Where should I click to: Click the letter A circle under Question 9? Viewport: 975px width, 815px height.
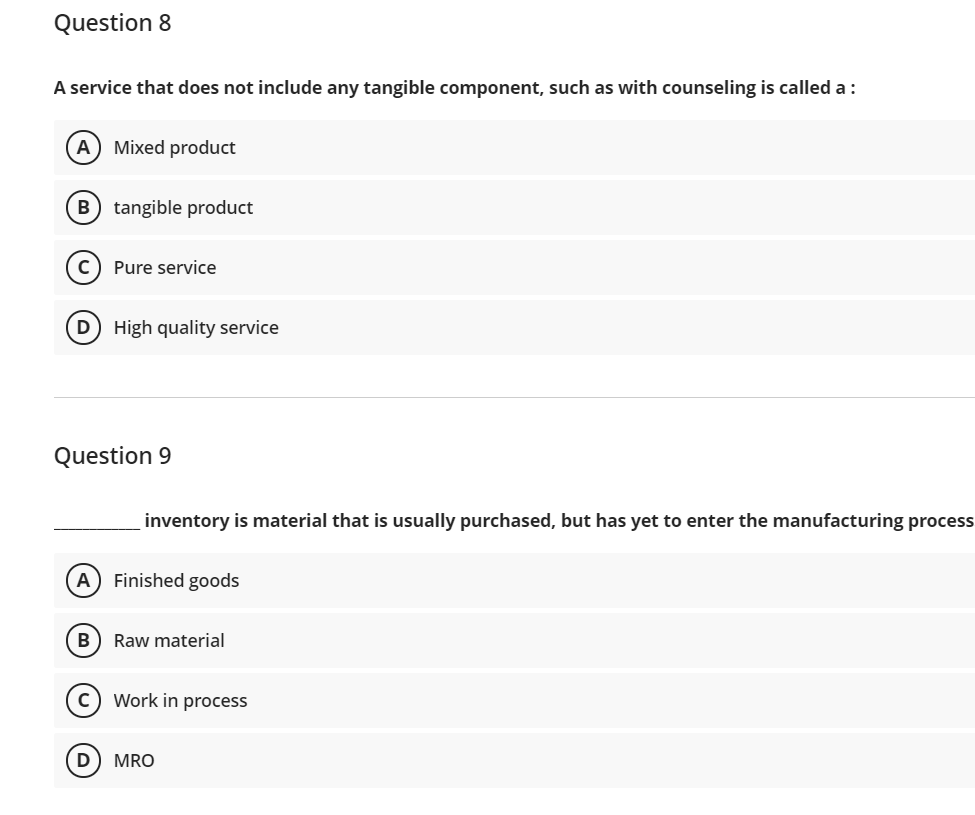pos(83,580)
